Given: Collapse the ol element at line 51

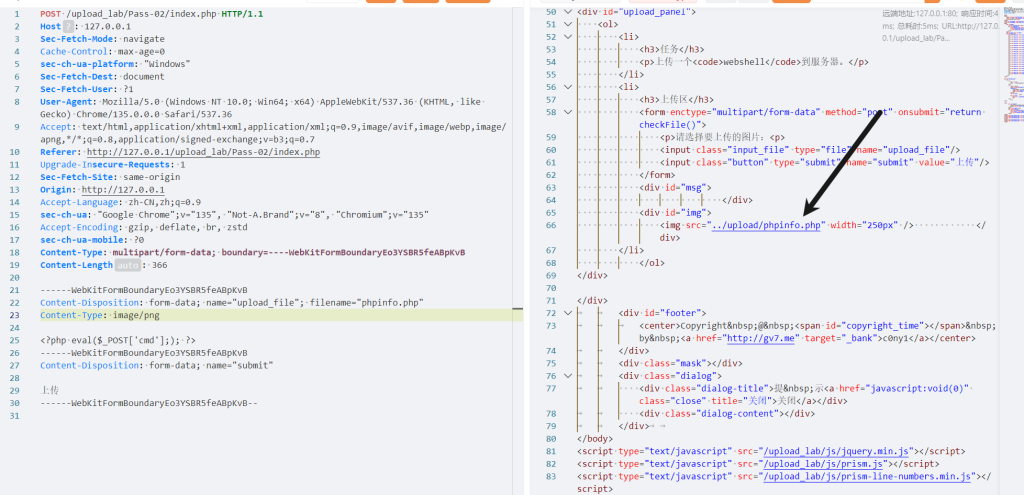Looking at the screenshot, I should (x=568, y=24).
